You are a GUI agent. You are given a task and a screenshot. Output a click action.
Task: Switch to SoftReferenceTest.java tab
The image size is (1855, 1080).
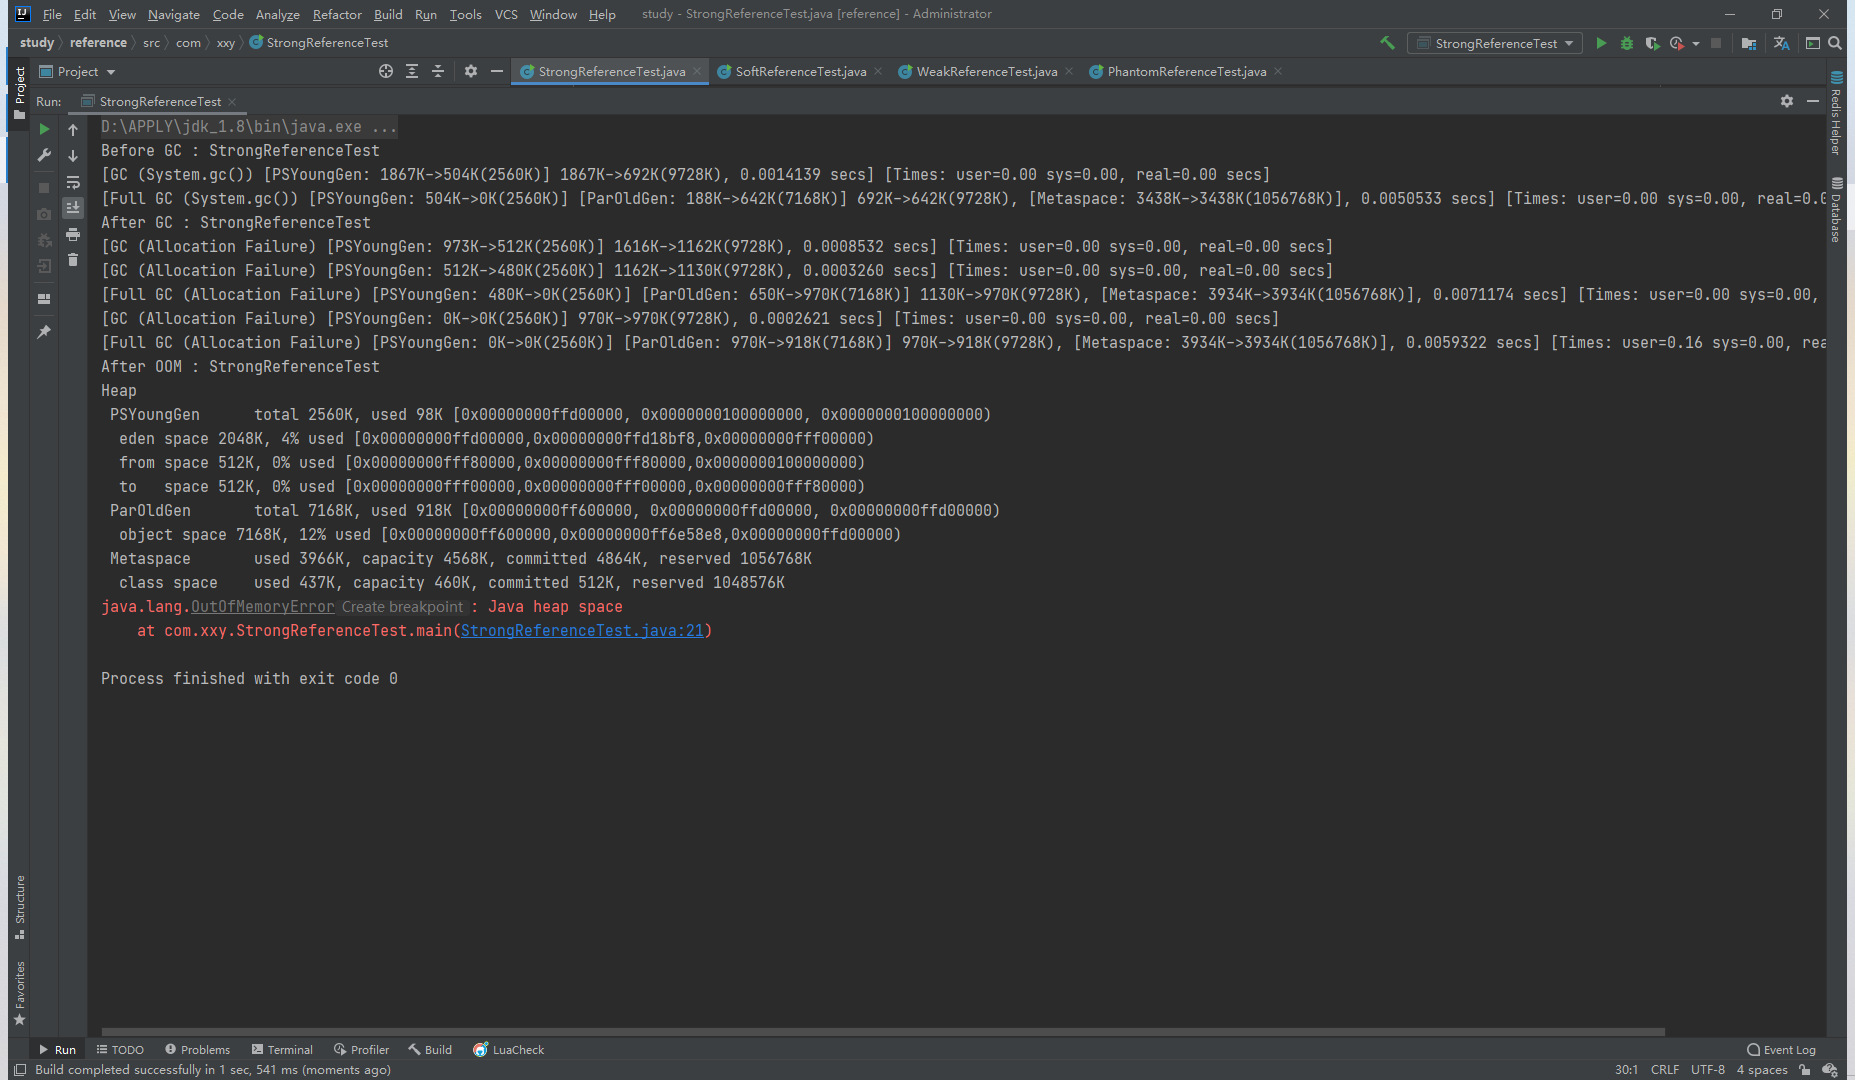(x=800, y=71)
